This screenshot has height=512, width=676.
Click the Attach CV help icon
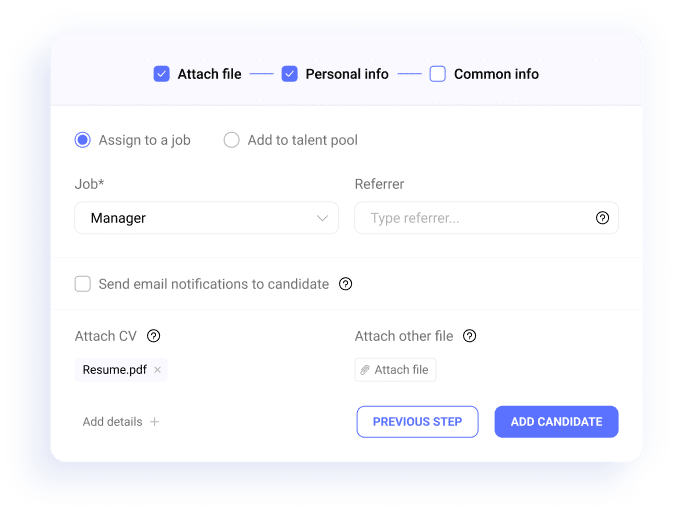tap(153, 336)
